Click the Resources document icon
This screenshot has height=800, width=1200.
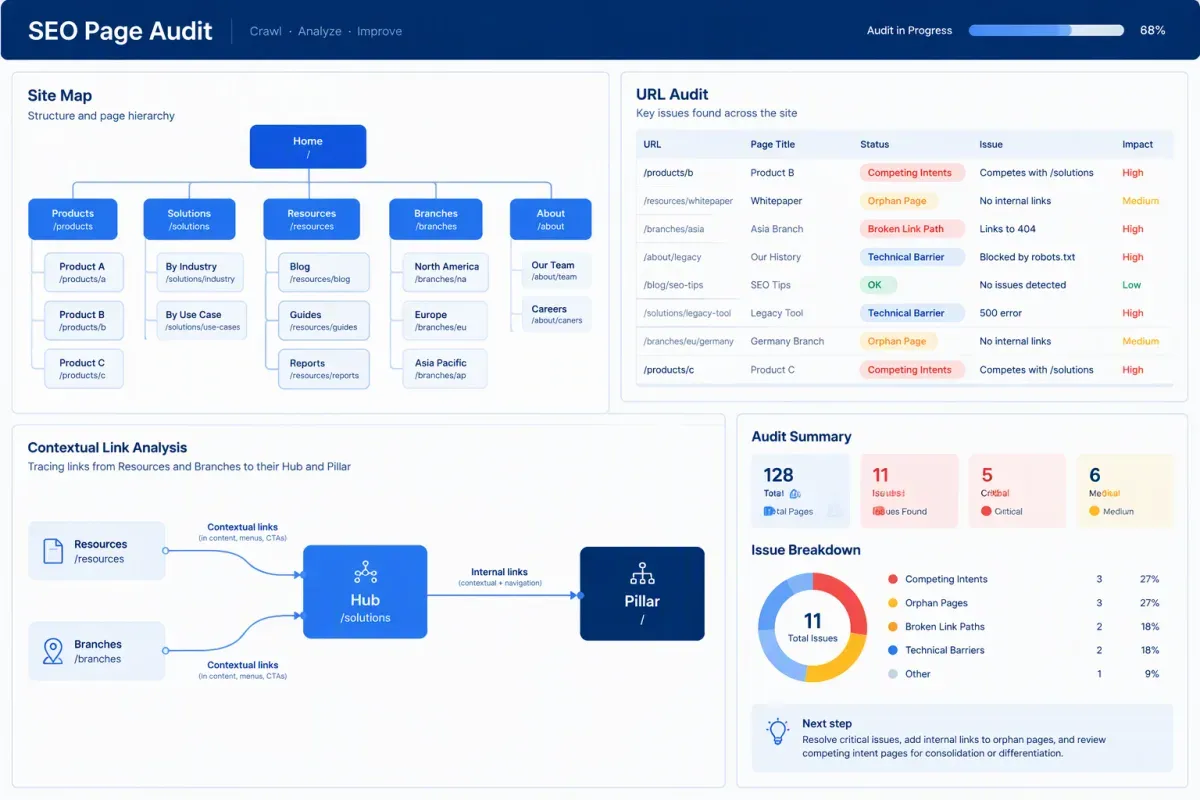click(x=53, y=551)
